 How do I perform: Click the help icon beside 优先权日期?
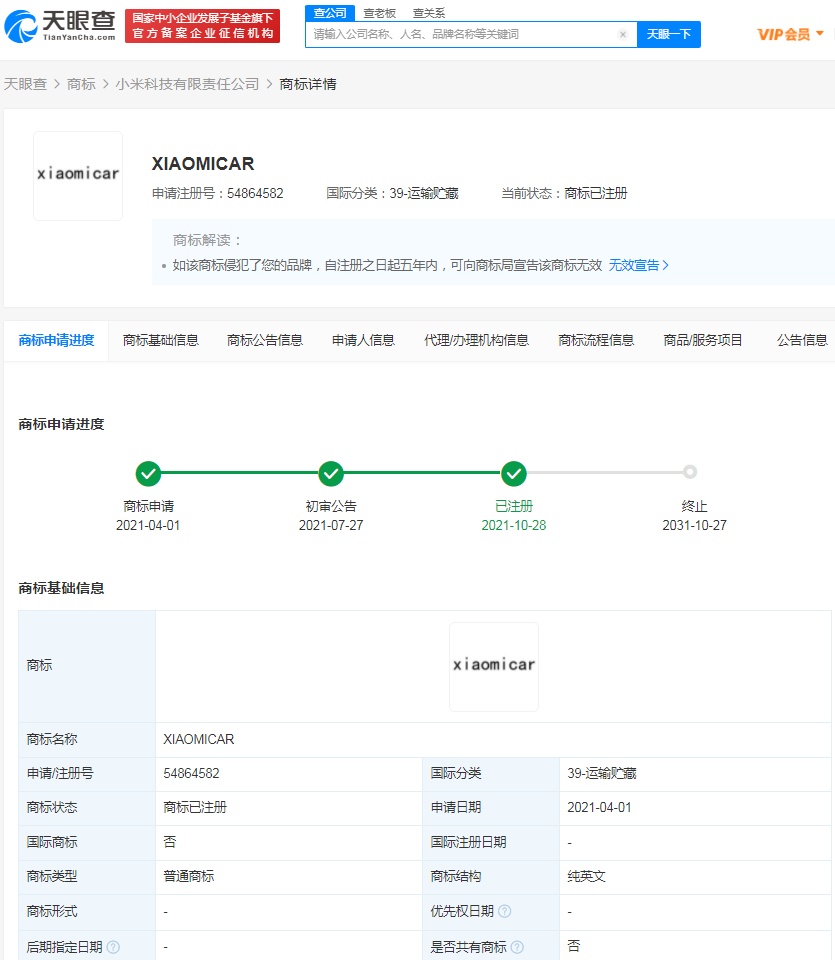[505, 911]
